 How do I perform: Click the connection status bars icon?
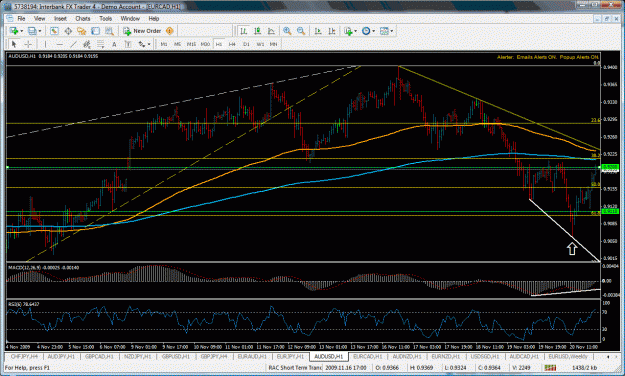[x=550, y=367]
